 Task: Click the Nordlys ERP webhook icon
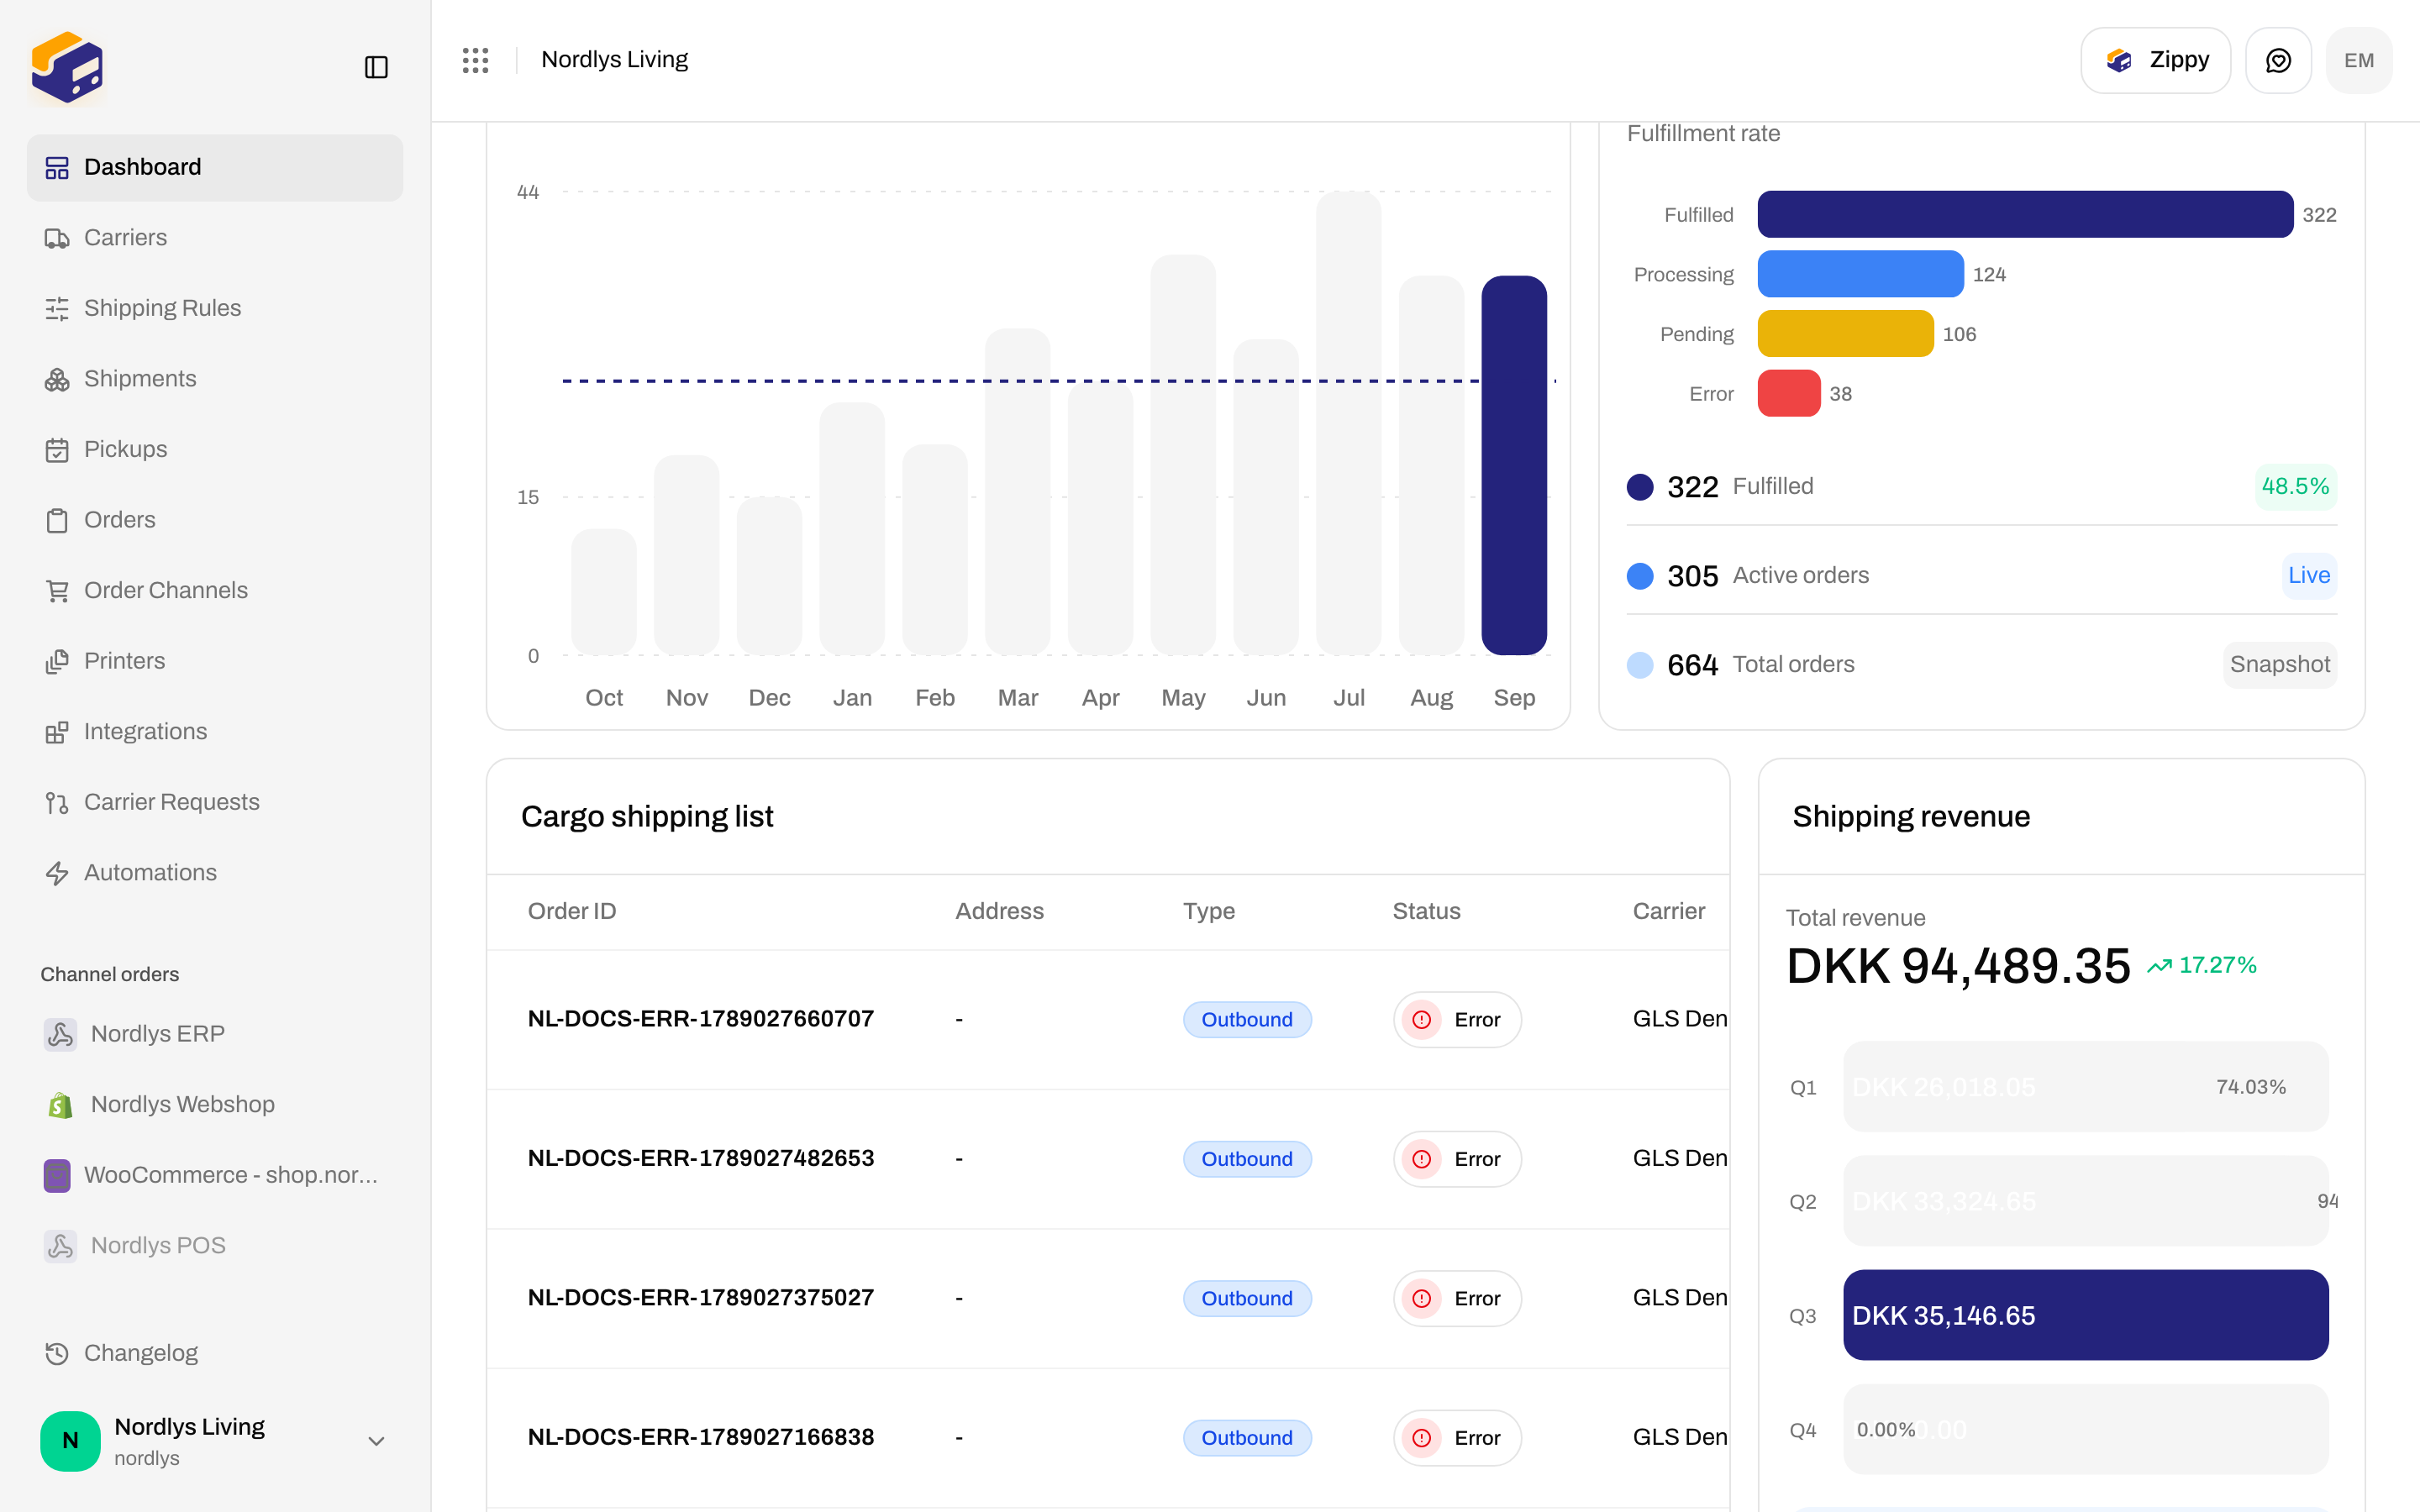pos(60,1034)
